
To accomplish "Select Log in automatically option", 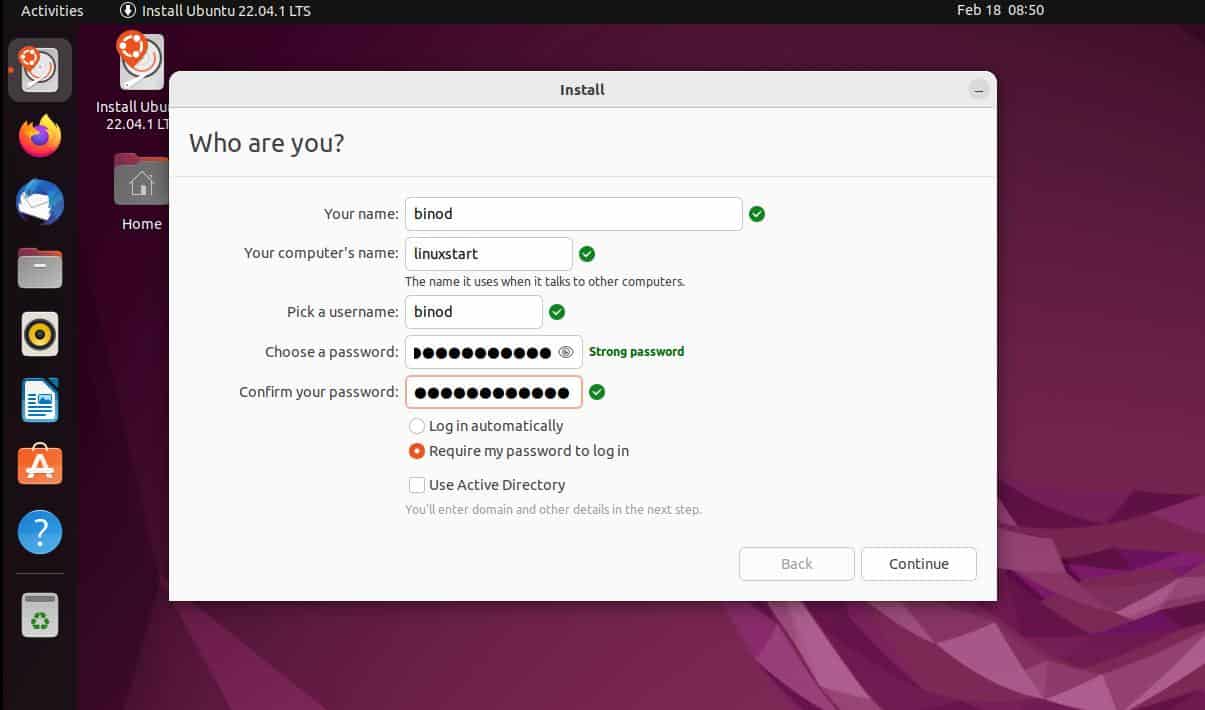I will (x=417, y=426).
